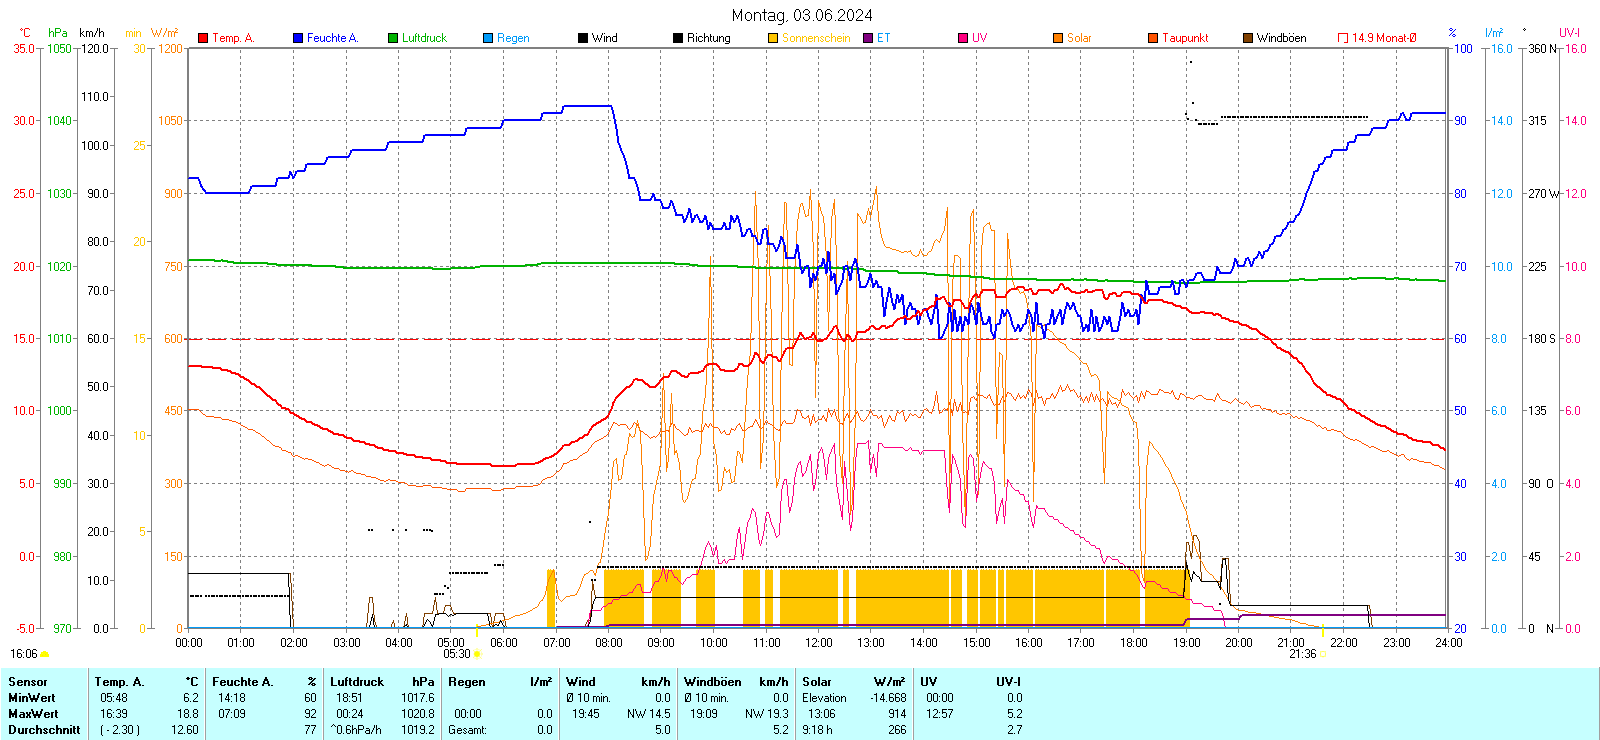The height and width of the screenshot is (740, 1600).
Task: Click the MaxWert row label
Action: tap(33, 714)
